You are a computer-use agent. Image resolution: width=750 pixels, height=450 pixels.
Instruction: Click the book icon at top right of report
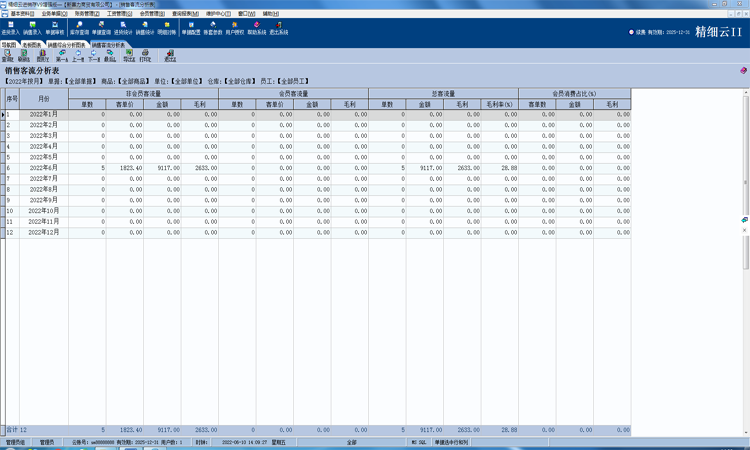(743, 71)
